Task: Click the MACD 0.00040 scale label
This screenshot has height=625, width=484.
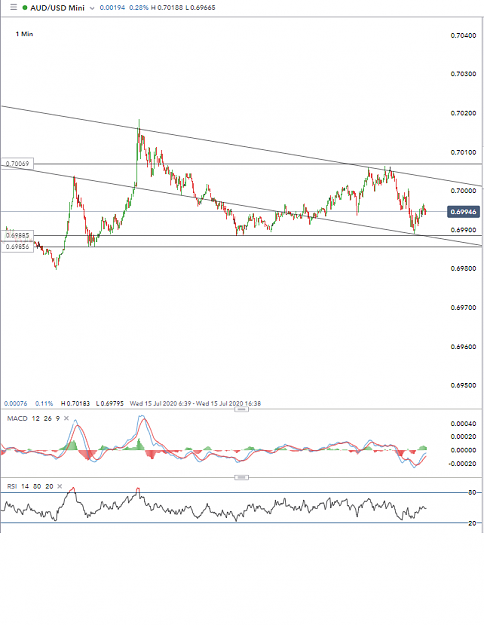Action: pyautogui.click(x=463, y=424)
